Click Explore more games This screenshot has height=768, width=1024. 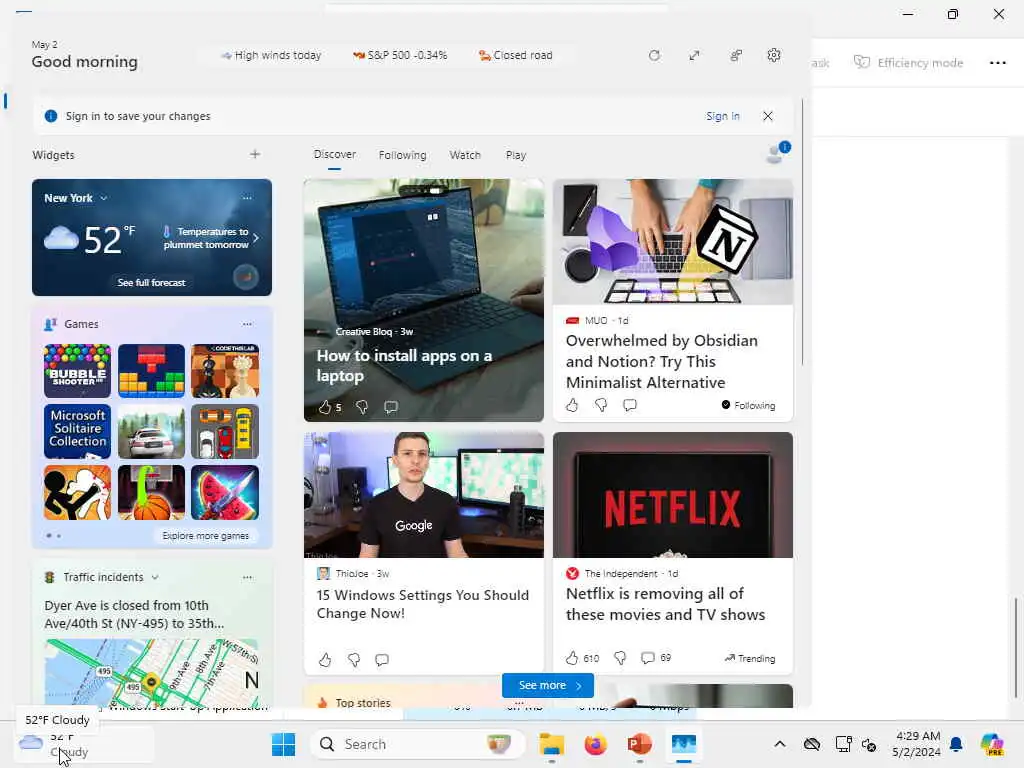coord(205,536)
